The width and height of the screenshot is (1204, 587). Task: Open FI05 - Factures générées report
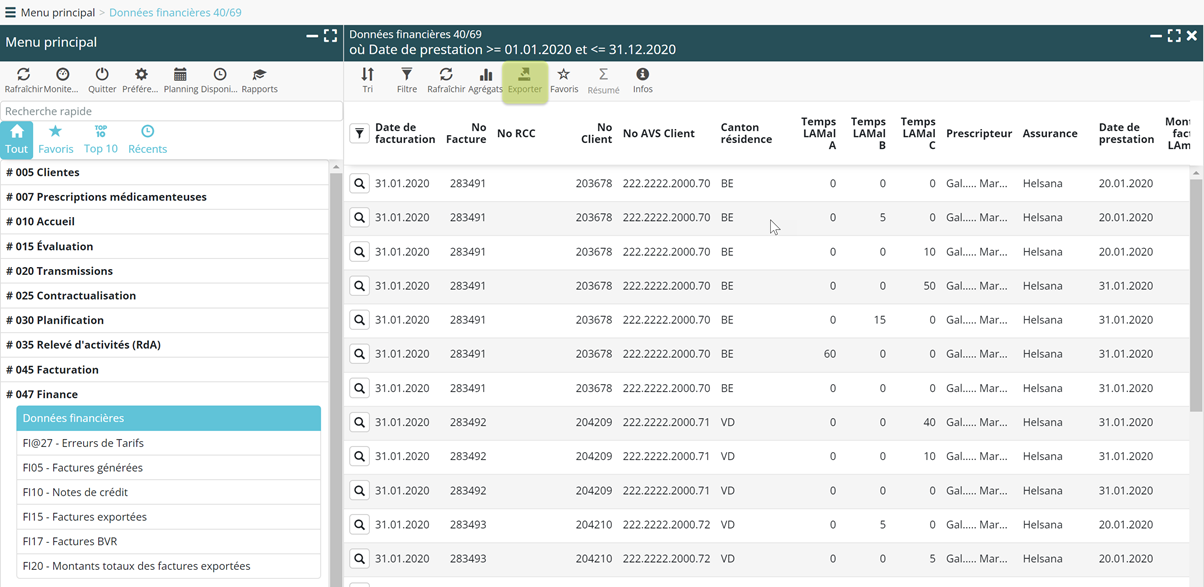pos(83,468)
